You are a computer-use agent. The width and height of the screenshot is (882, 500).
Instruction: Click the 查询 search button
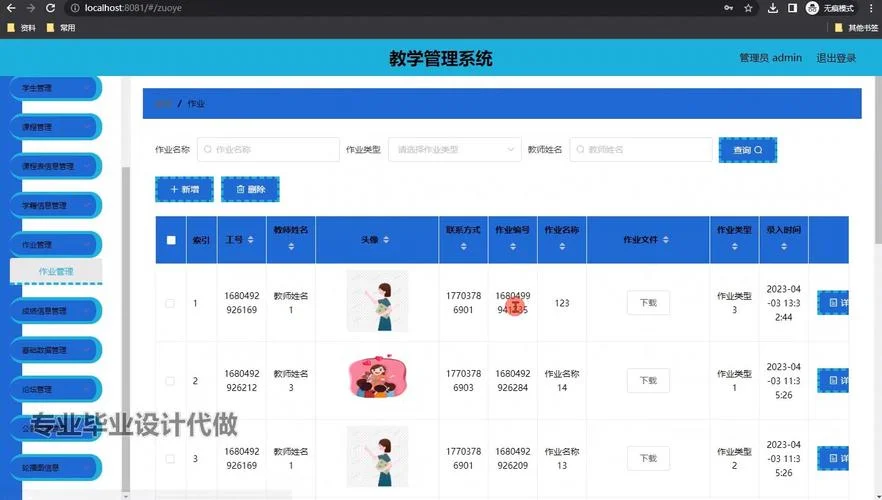pos(748,150)
